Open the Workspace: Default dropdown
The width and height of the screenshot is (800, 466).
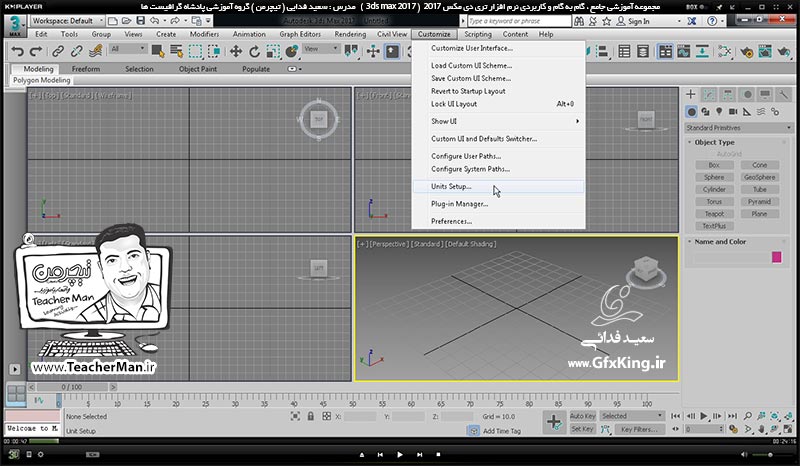pyautogui.click(x=67, y=20)
